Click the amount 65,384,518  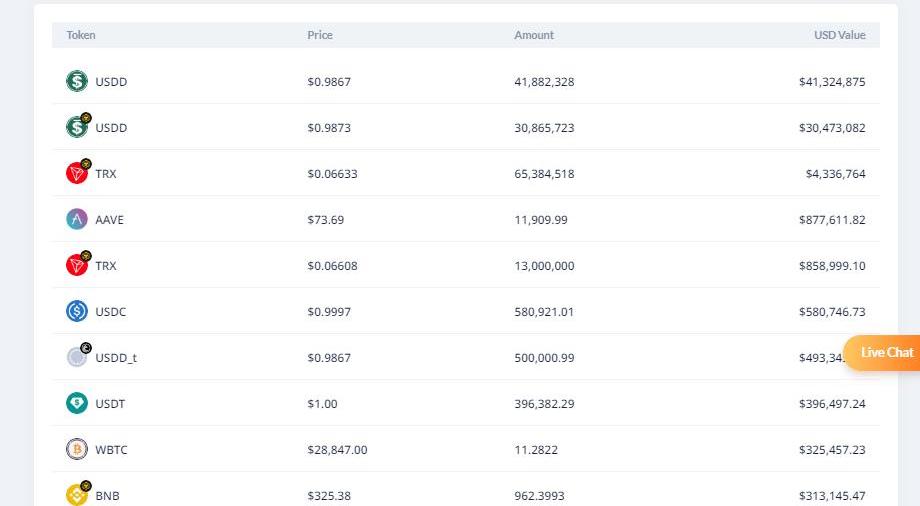(544, 174)
